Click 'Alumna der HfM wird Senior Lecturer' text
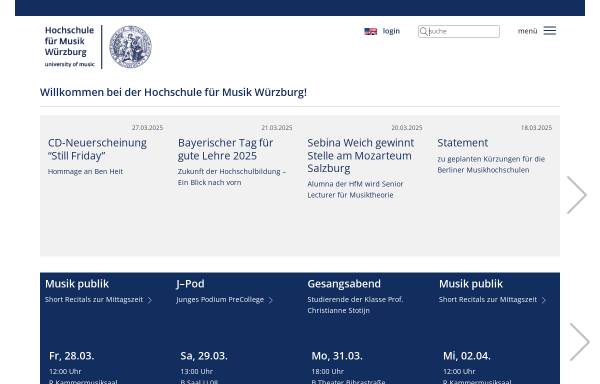Image resolution: width=600 pixels, height=384 pixels. [355, 189]
